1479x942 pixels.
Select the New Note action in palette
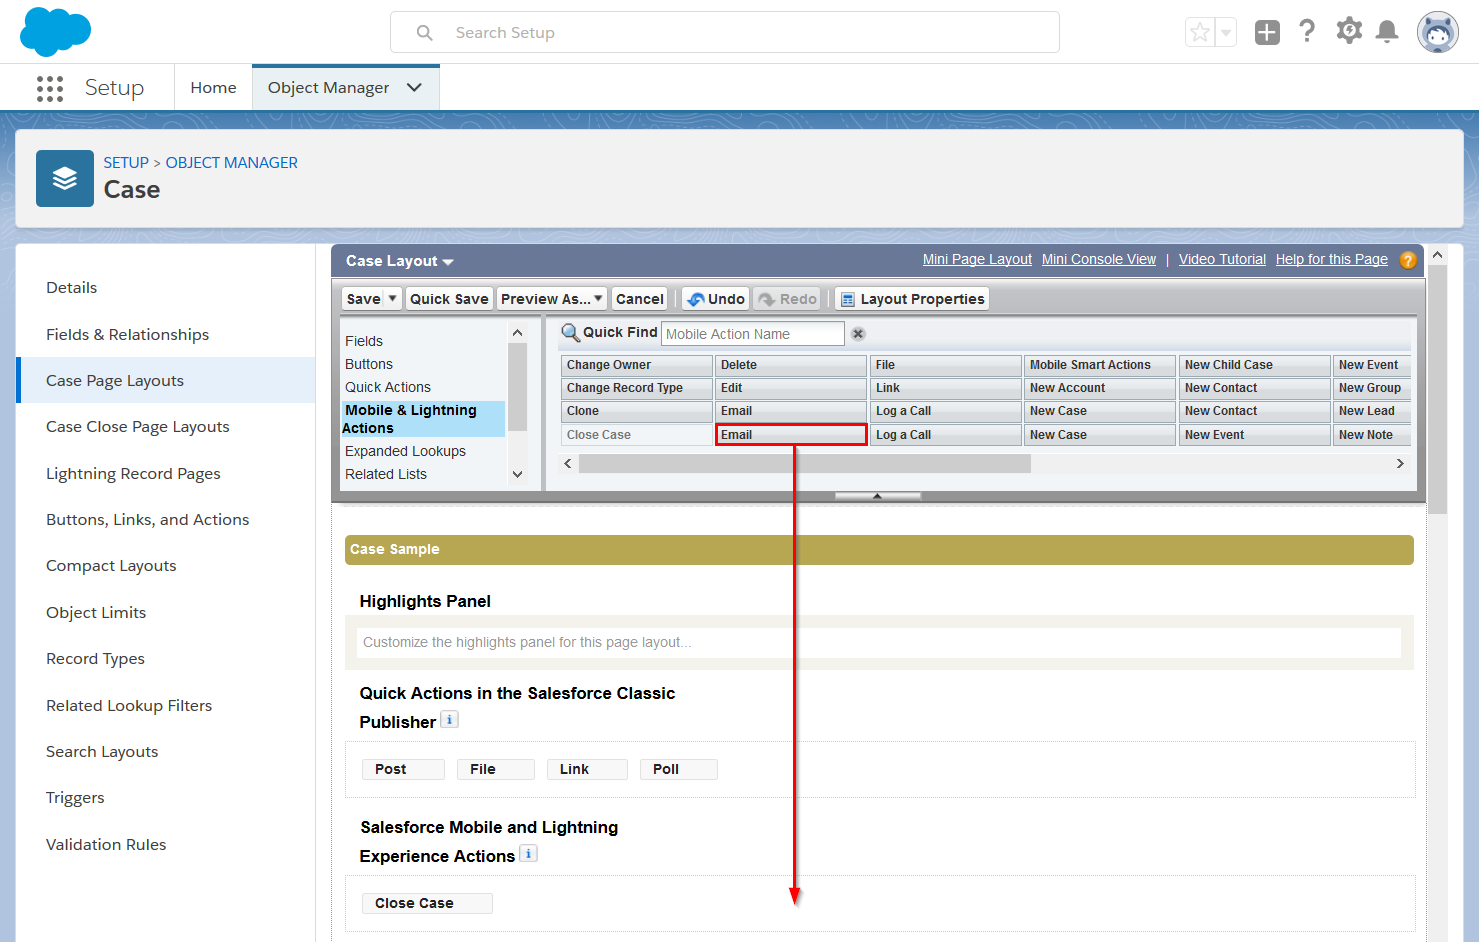click(1372, 435)
